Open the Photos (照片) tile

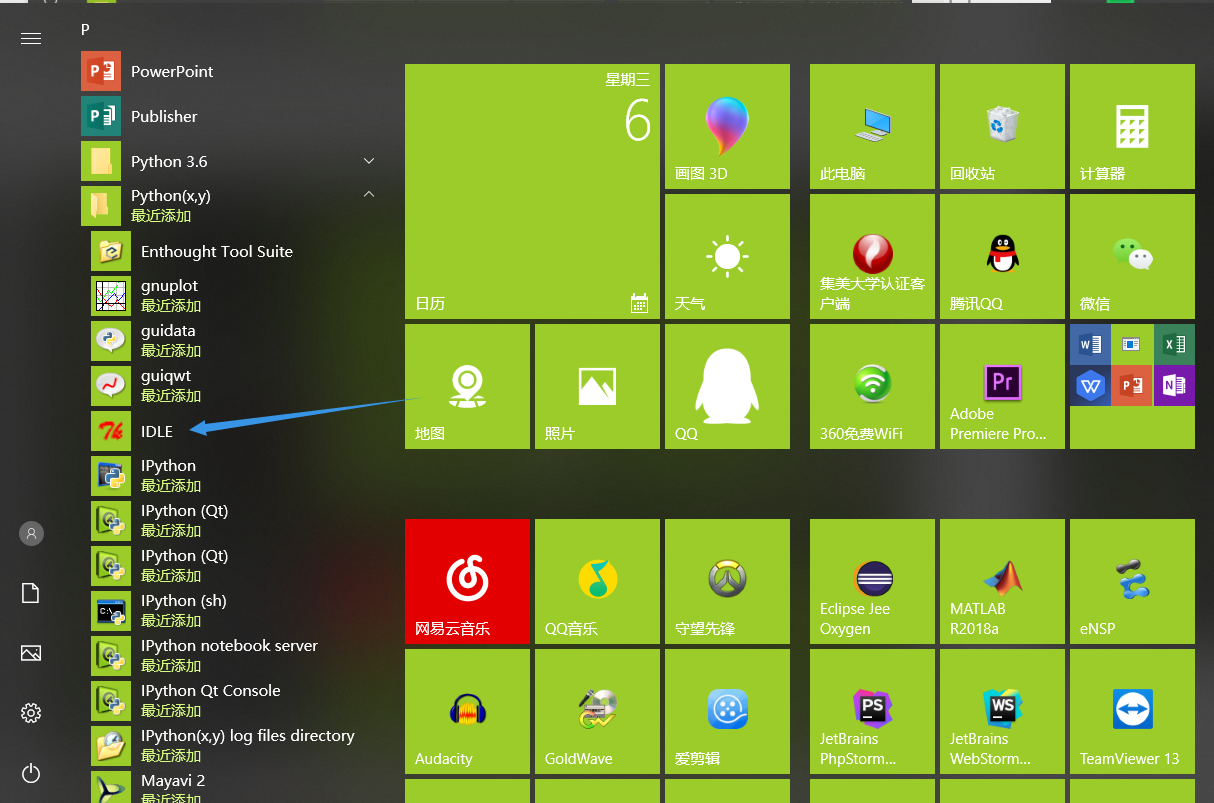(597, 386)
